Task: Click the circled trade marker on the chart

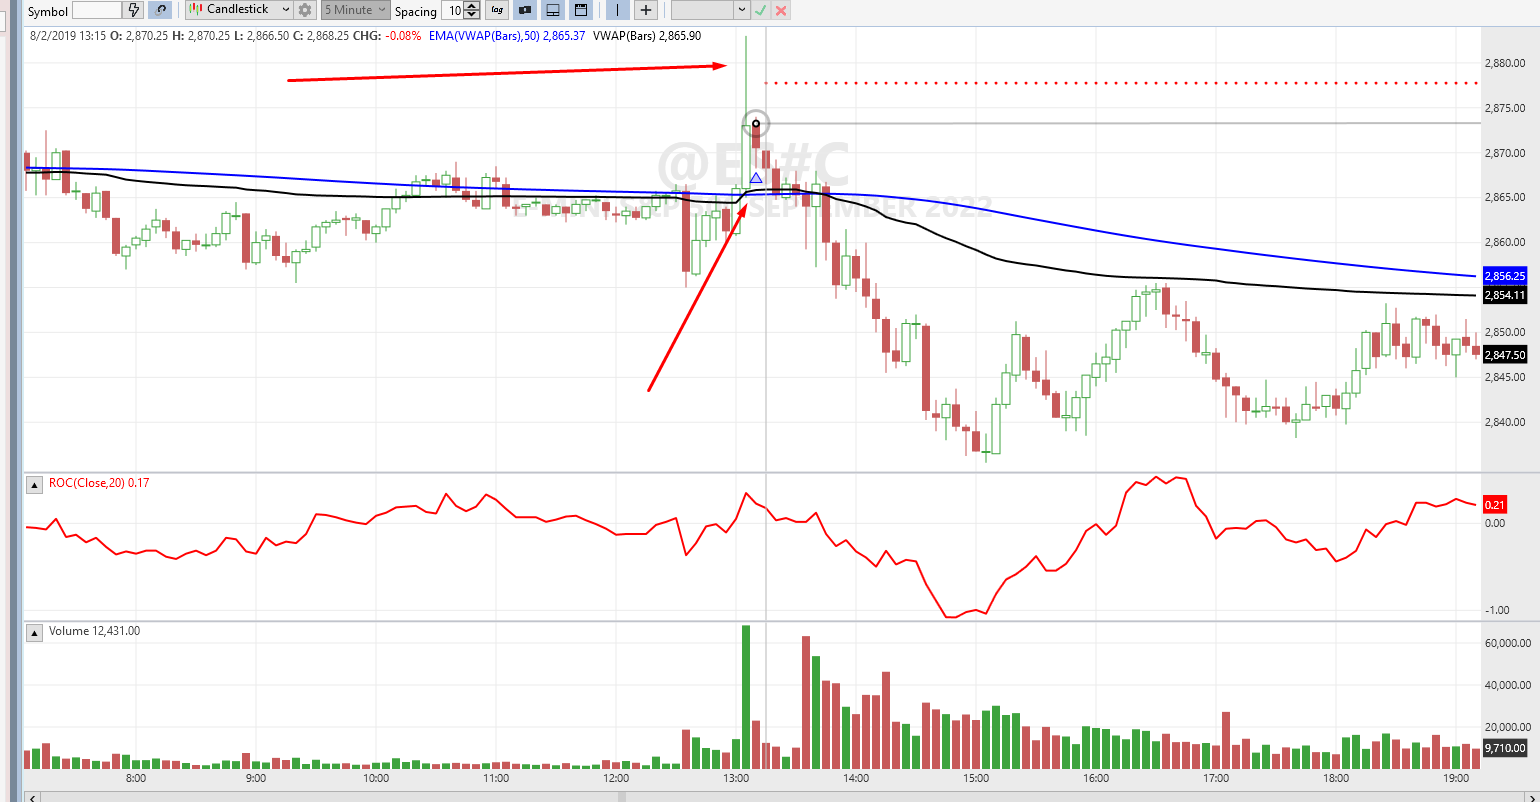Action: click(756, 124)
